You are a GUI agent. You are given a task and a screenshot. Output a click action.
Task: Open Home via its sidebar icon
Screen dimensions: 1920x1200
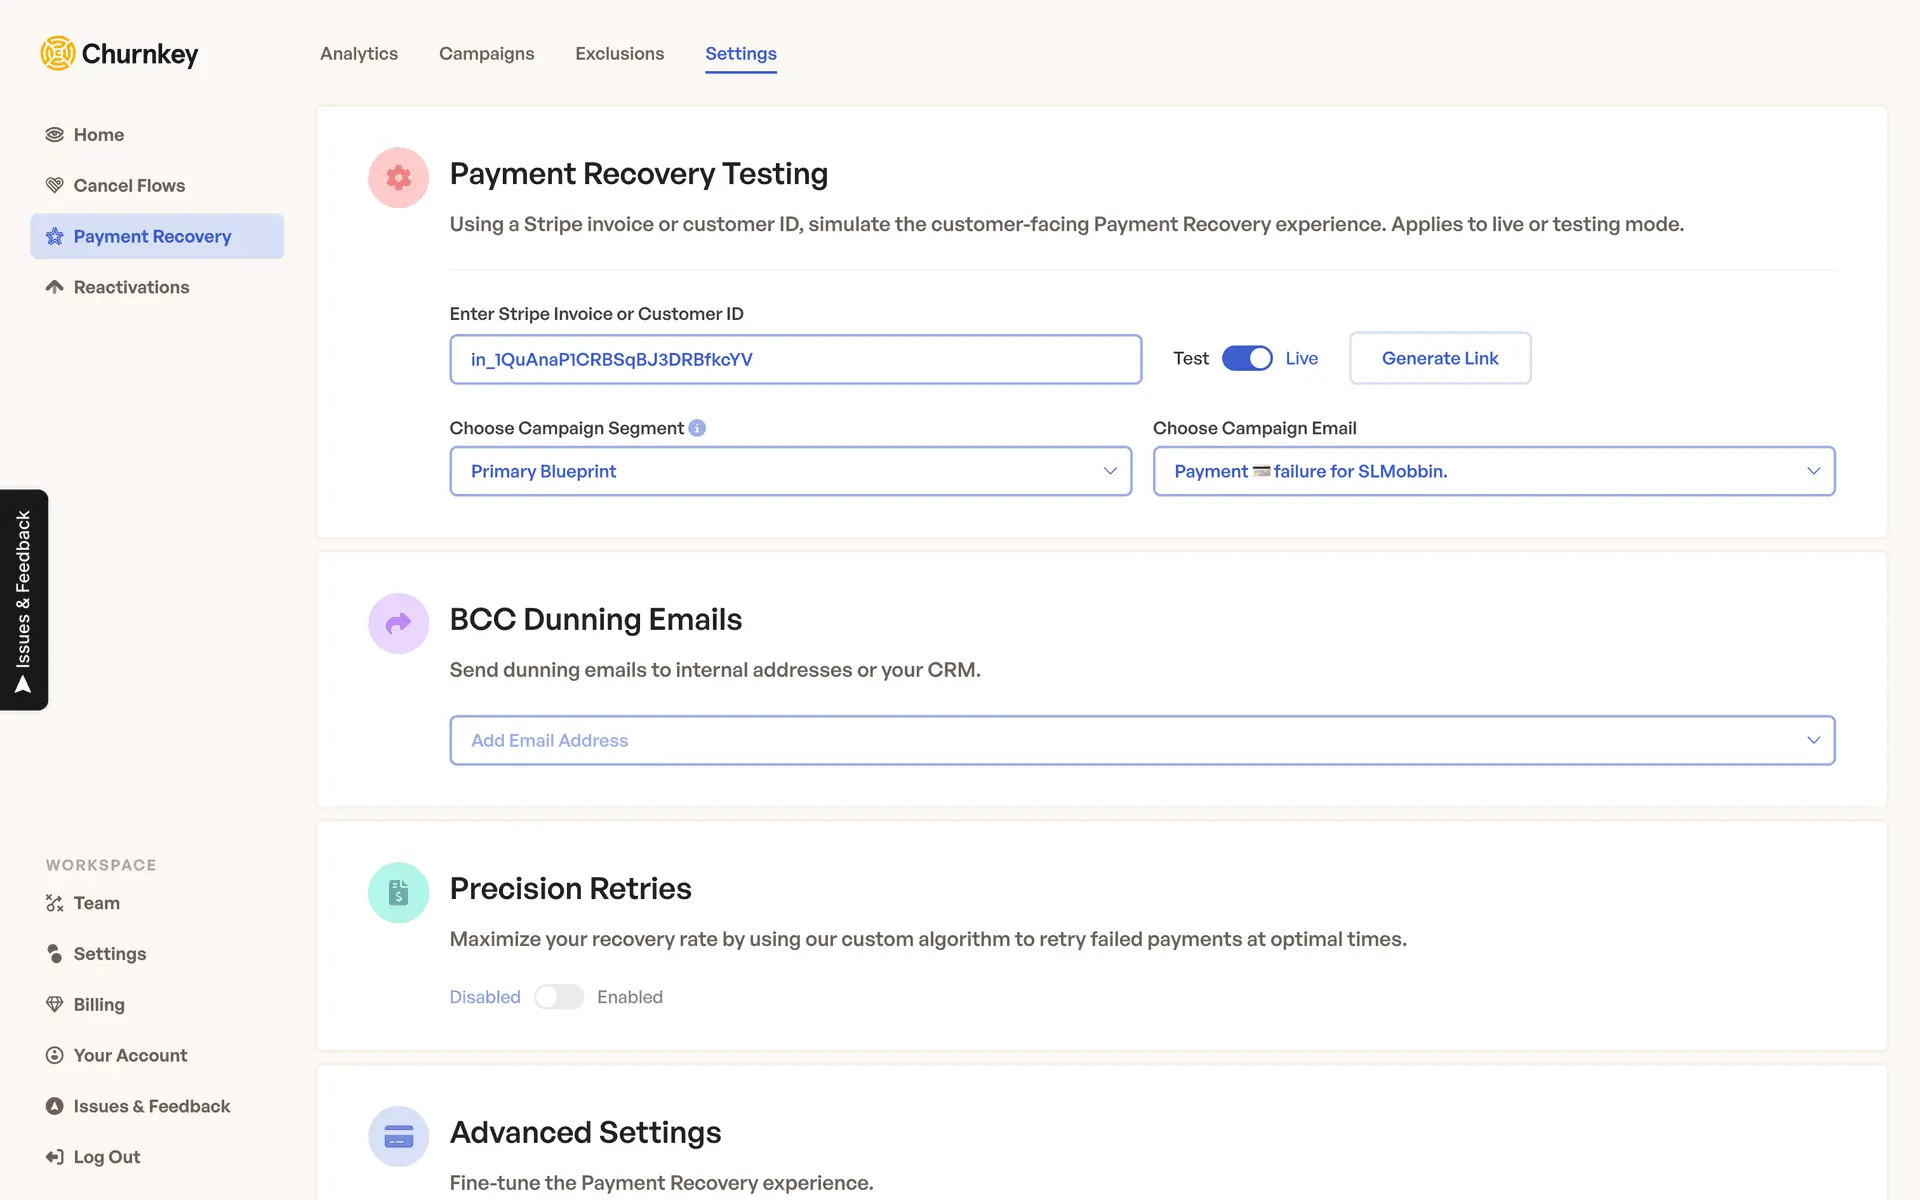[x=55, y=135]
